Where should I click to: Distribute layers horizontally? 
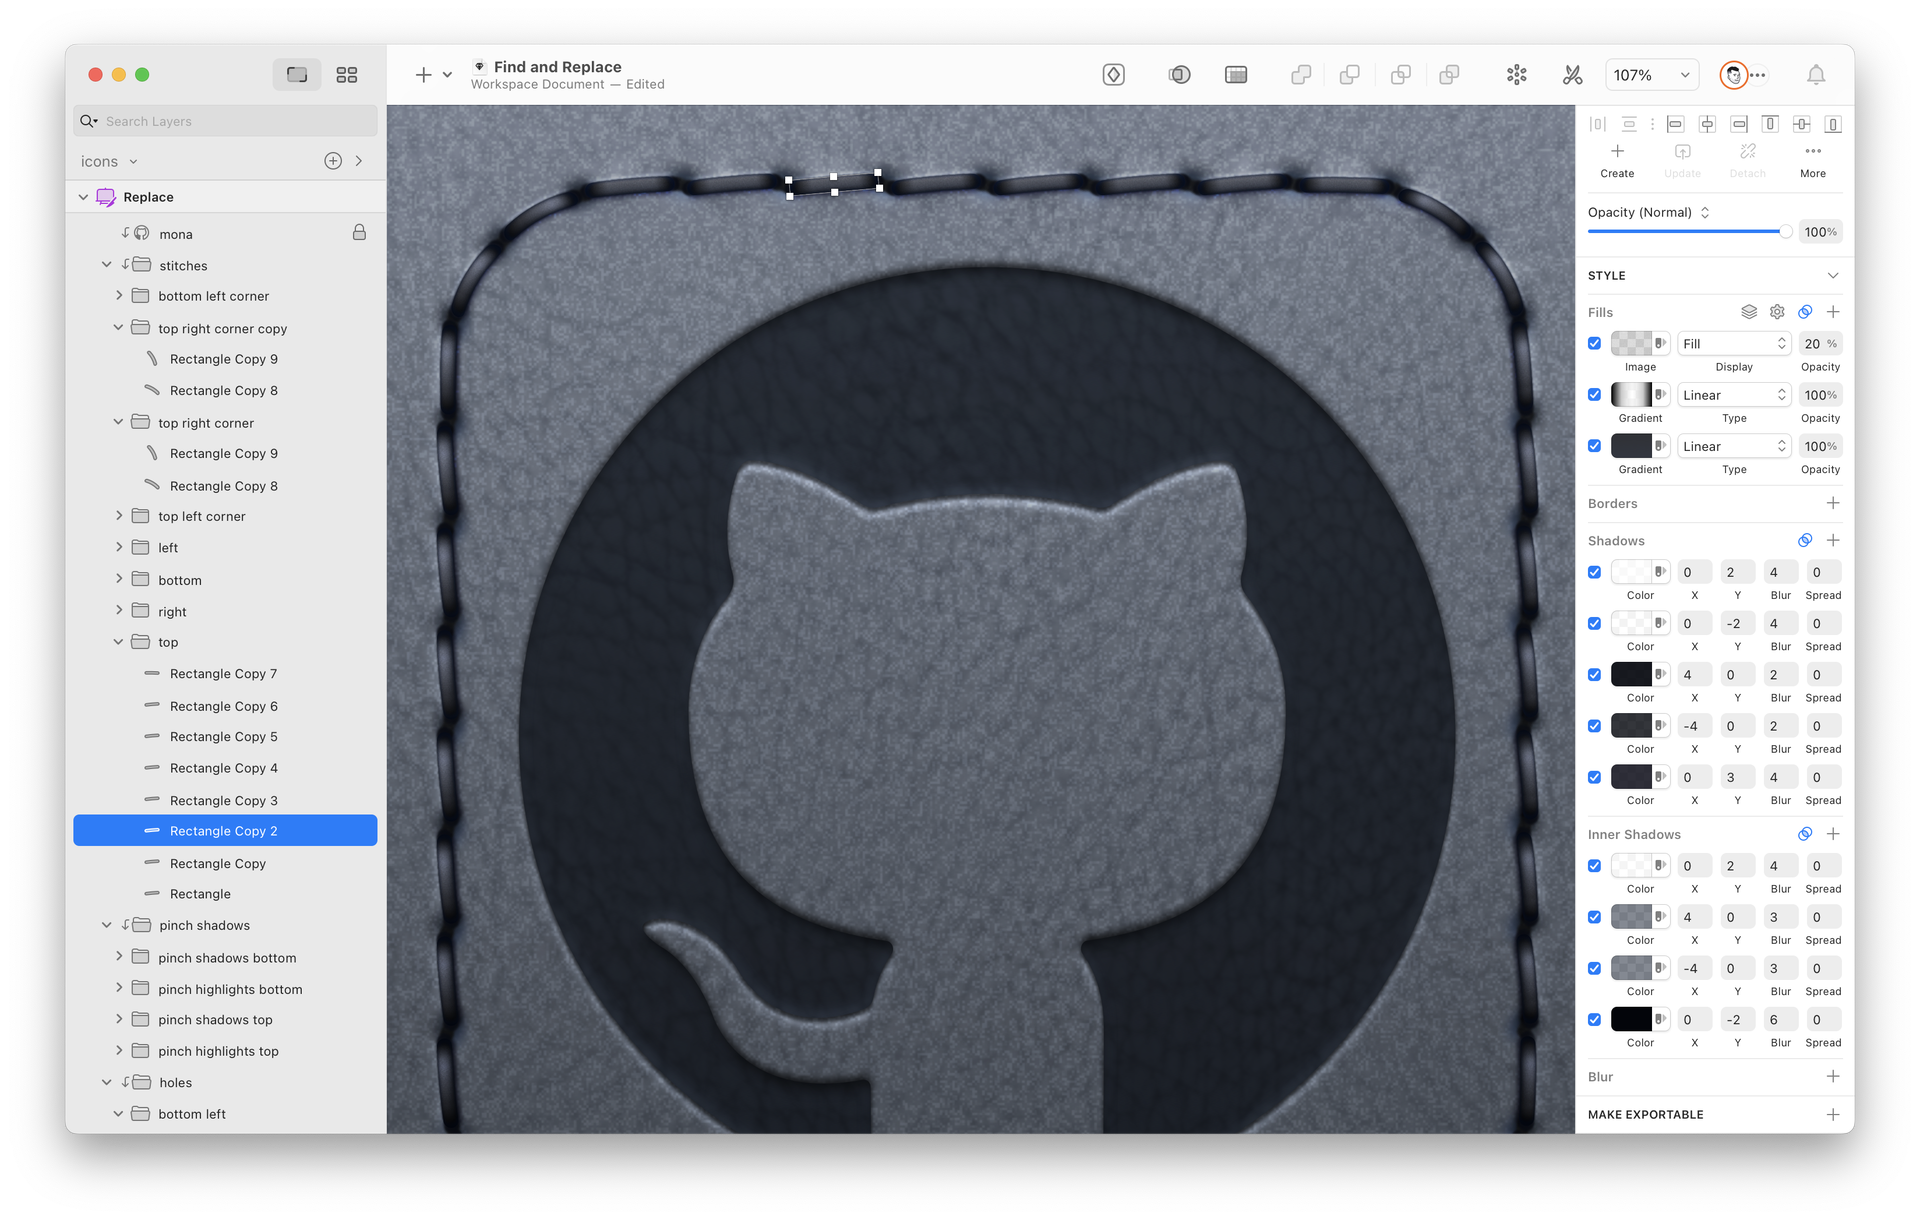click(1598, 124)
